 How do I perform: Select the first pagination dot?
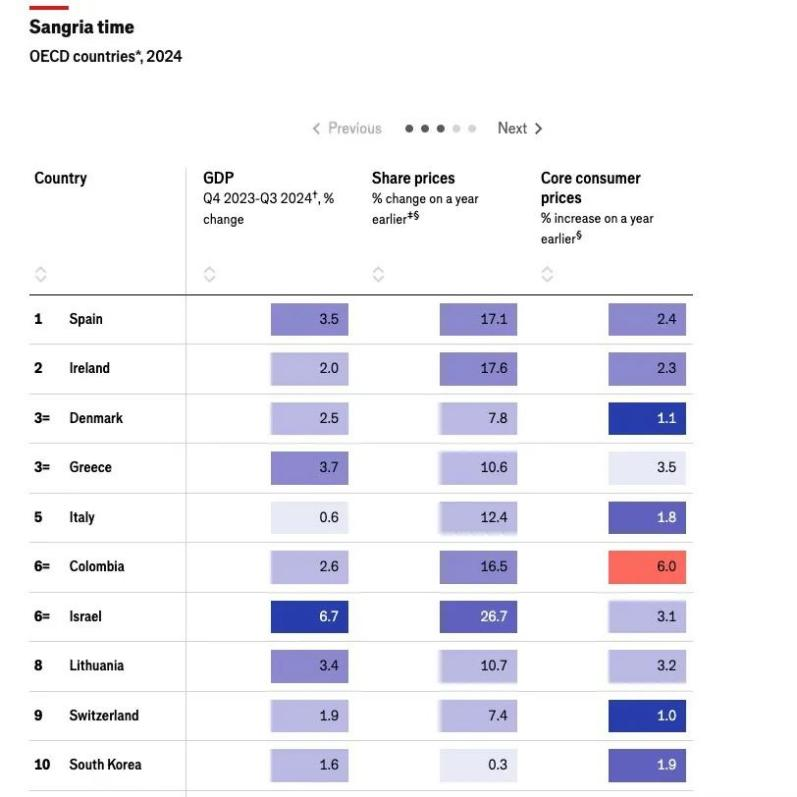(409, 128)
